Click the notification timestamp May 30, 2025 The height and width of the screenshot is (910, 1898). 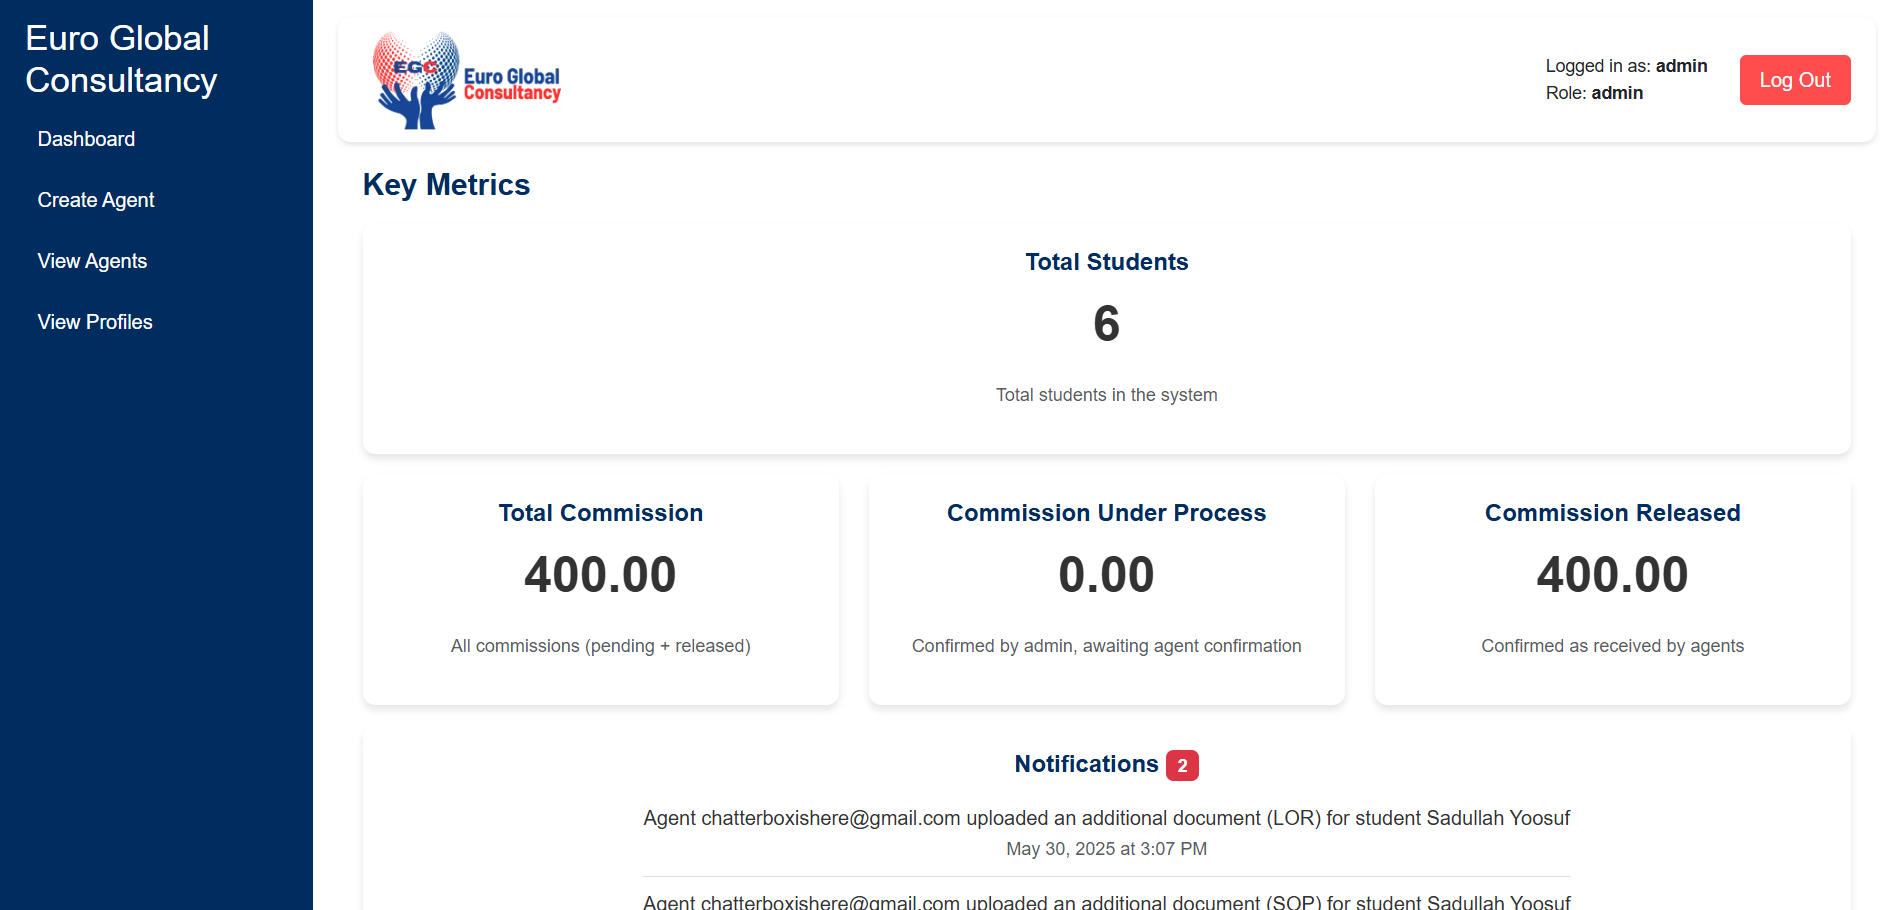pos(1106,849)
